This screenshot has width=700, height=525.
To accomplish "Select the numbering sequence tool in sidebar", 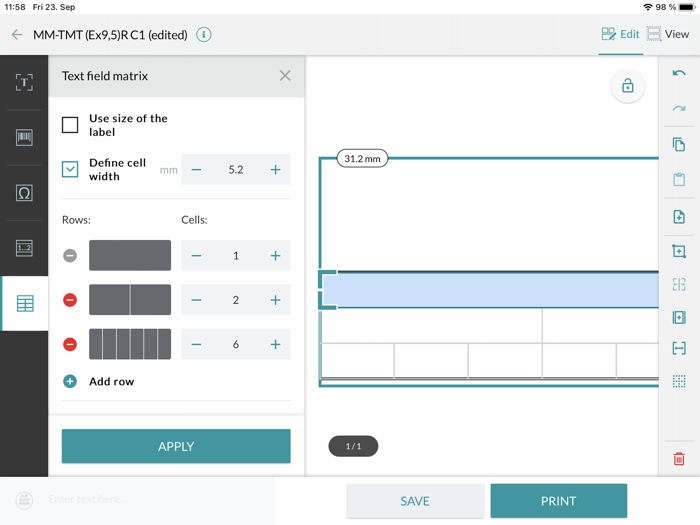I will [x=24, y=248].
